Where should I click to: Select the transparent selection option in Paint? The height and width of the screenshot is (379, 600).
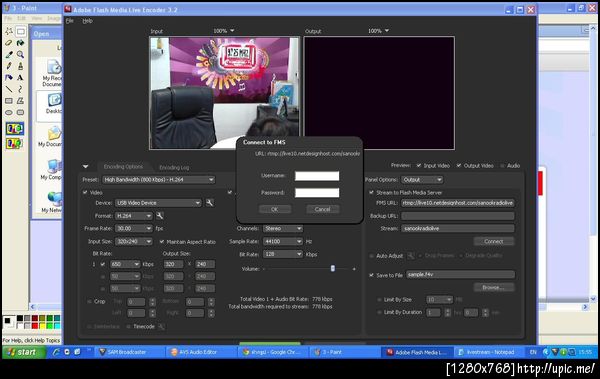[15, 144]
